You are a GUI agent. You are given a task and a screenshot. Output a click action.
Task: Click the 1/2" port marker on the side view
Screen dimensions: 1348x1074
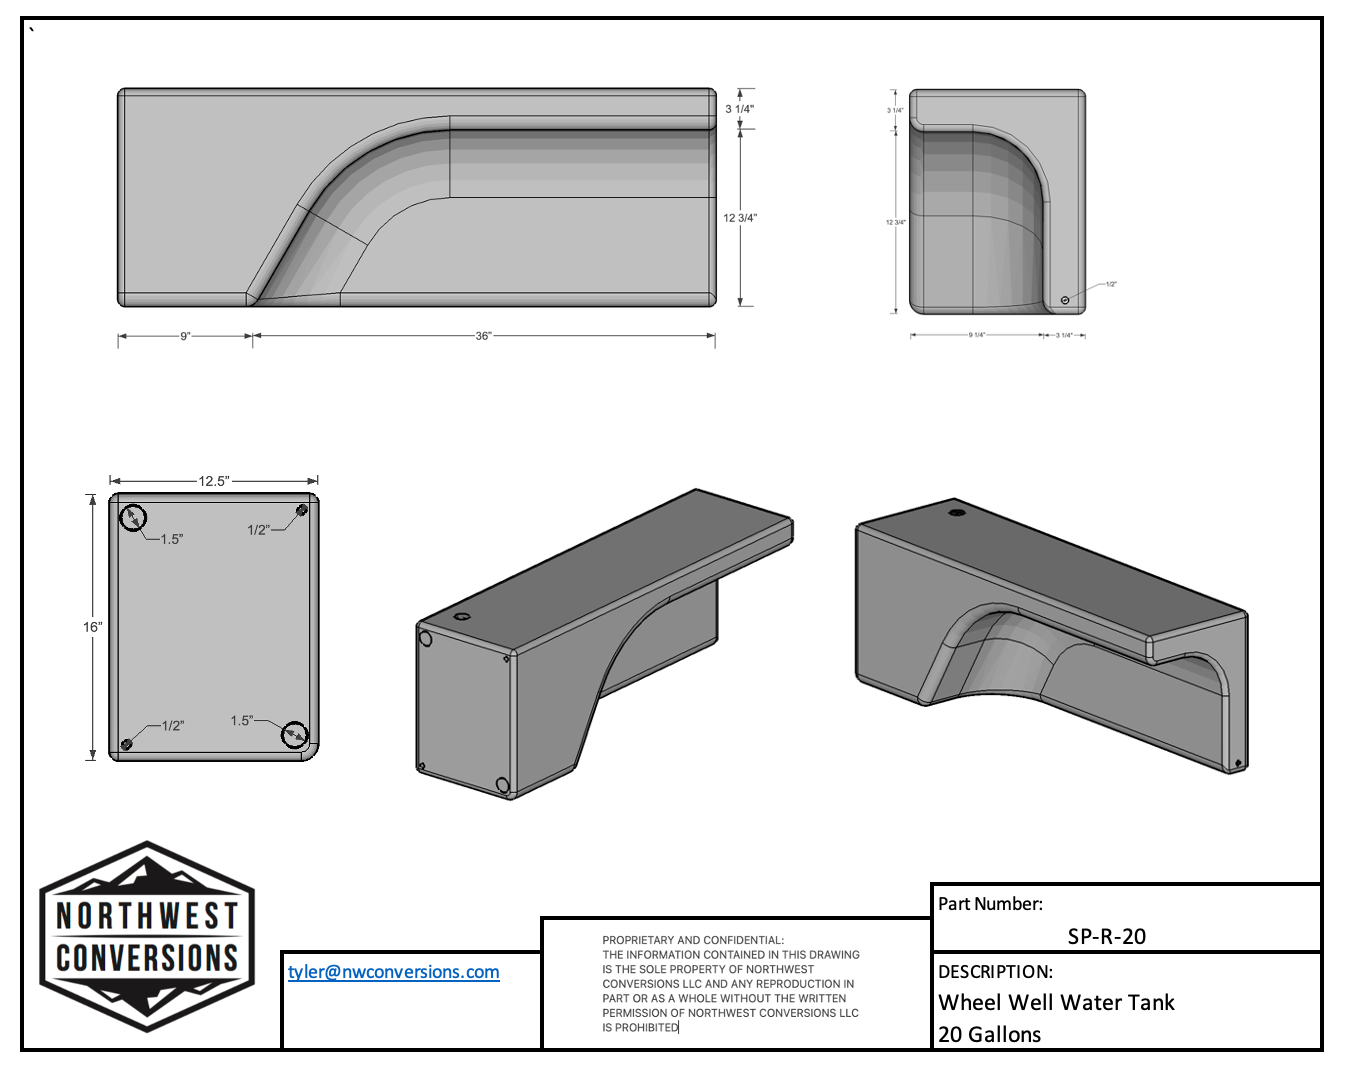click(x=1066, y=299)
